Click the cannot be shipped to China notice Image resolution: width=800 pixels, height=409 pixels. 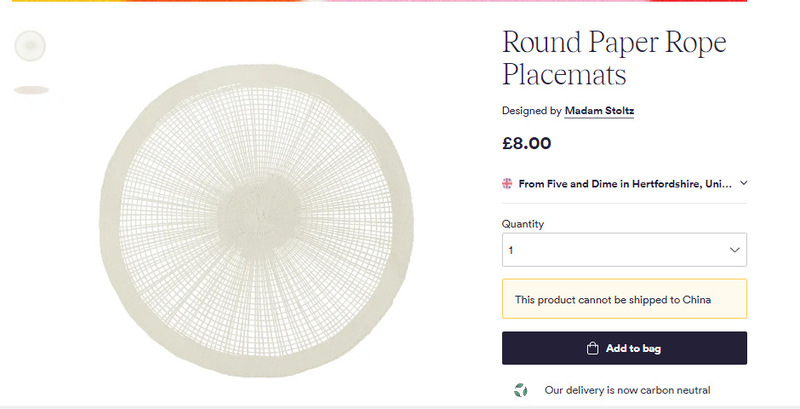624,299
